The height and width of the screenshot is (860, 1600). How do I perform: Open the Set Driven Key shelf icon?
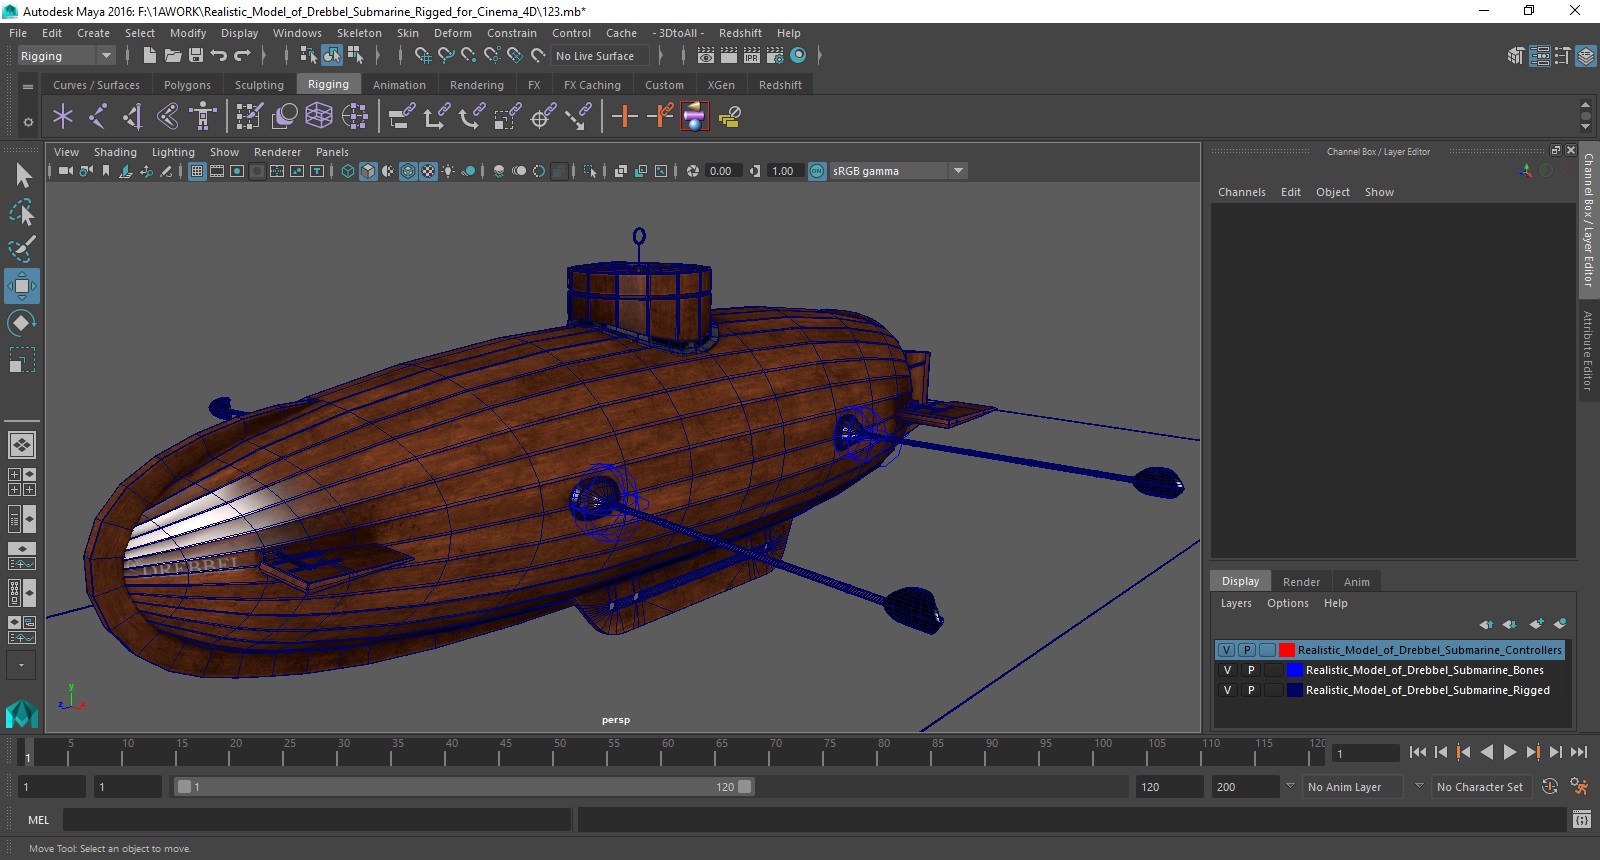click(x=659, y=117)
